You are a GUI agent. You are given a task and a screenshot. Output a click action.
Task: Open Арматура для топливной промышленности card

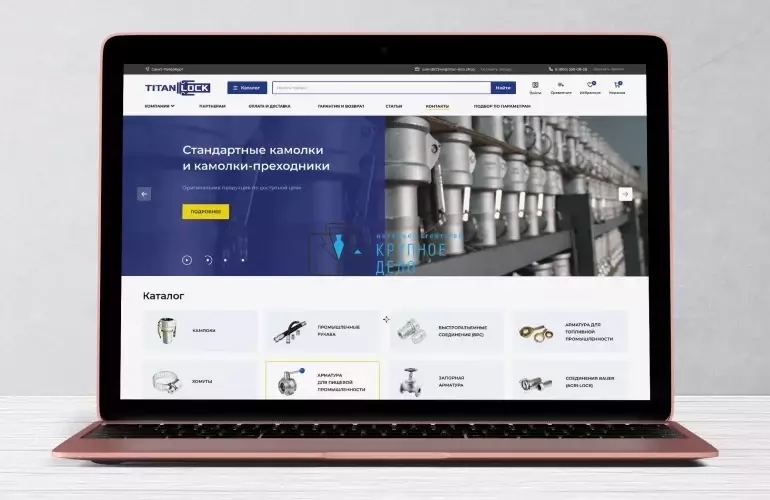point(570,331)
